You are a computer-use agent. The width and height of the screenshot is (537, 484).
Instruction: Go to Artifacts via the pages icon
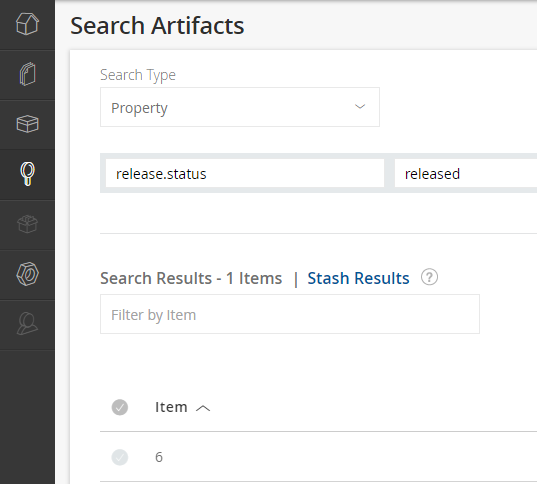pyautogui.click(x=27, y=74)
